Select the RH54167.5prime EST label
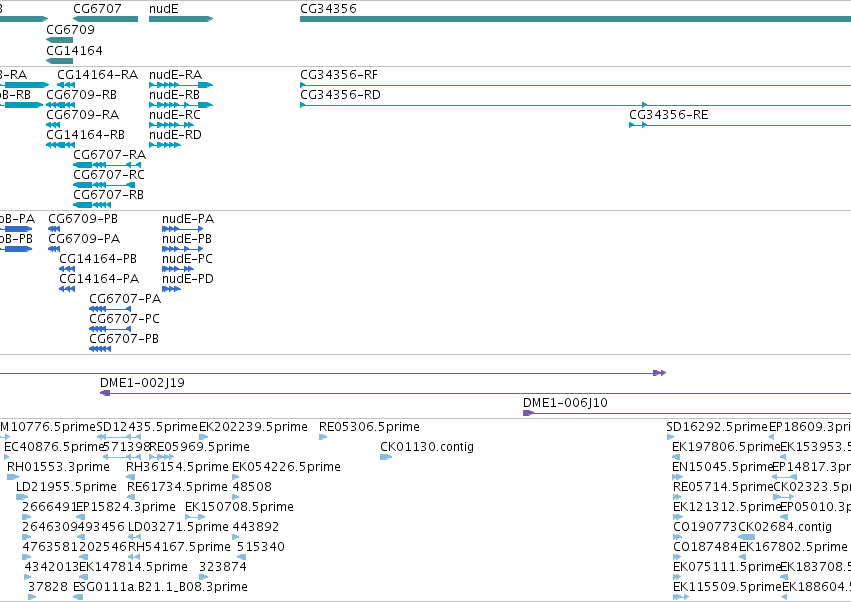 pyautogui.click(x=179, y=547)
